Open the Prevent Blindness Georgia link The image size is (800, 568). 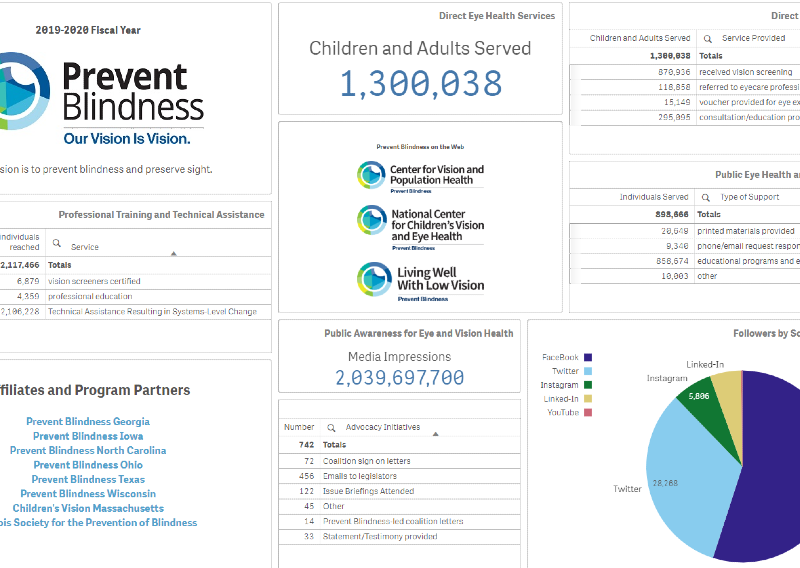click(88, 422)
